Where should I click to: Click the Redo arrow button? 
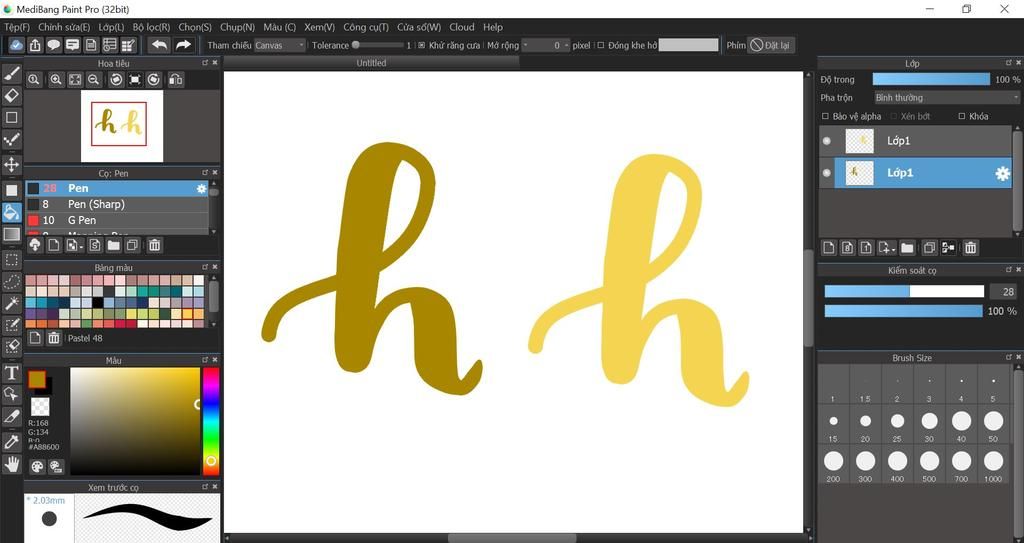[x=184, y=44]
